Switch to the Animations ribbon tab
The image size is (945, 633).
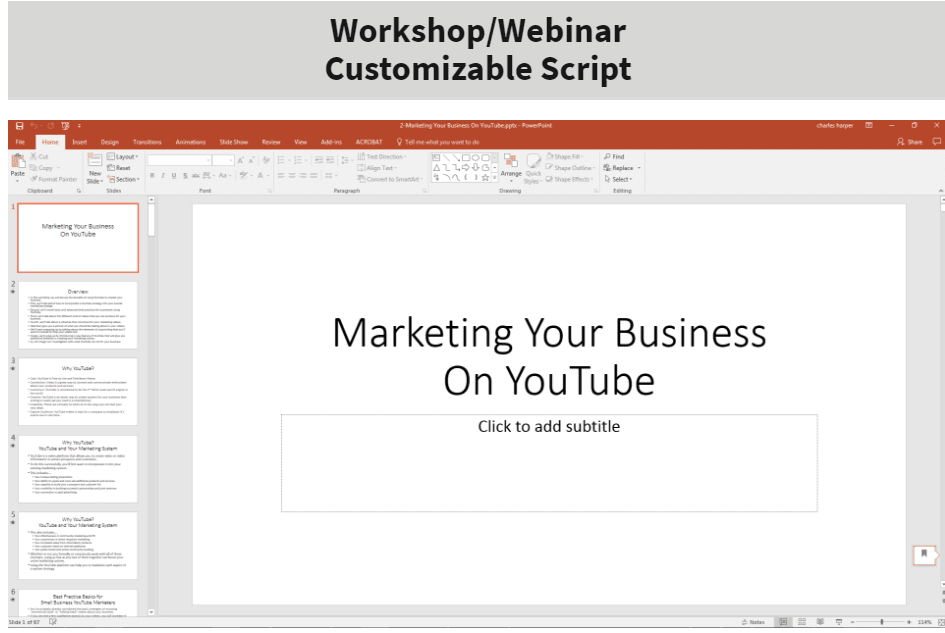coord(190,142)
